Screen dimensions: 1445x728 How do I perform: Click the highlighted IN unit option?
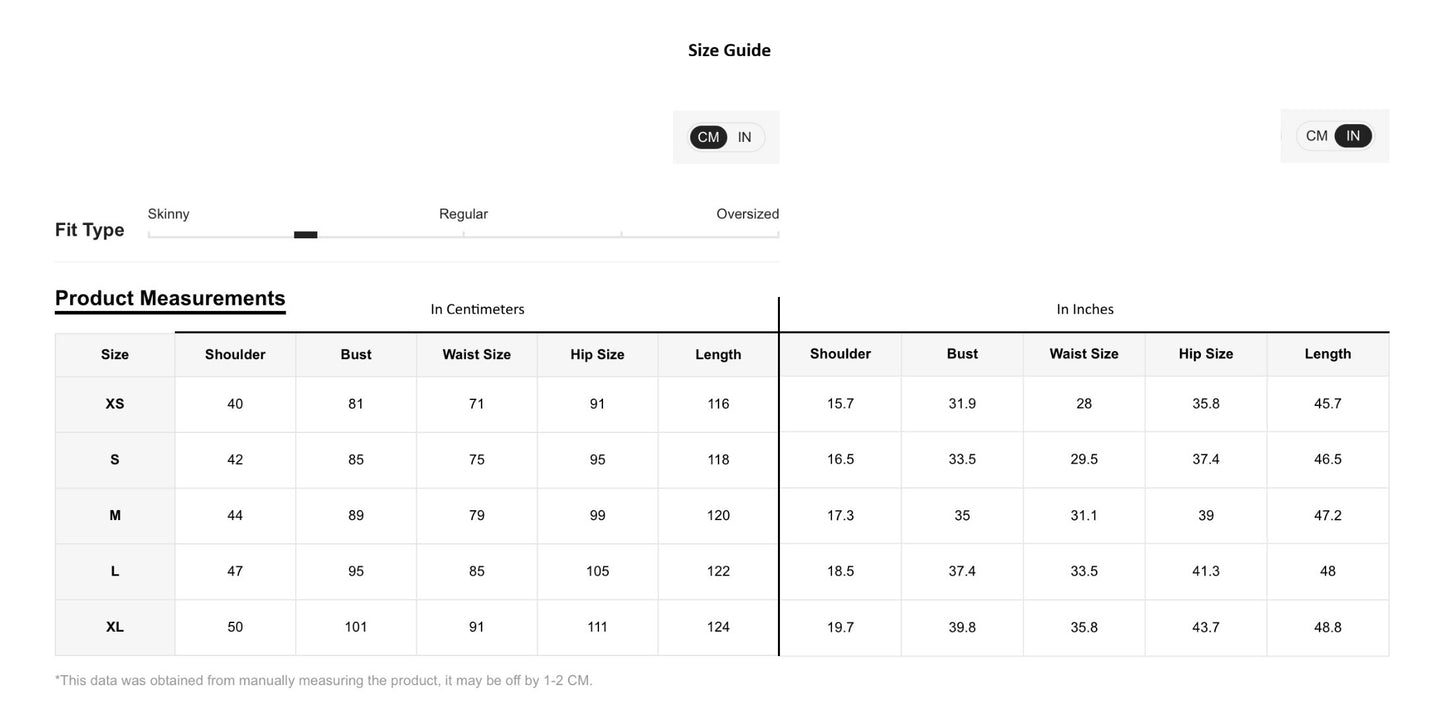pos(1352,136)
